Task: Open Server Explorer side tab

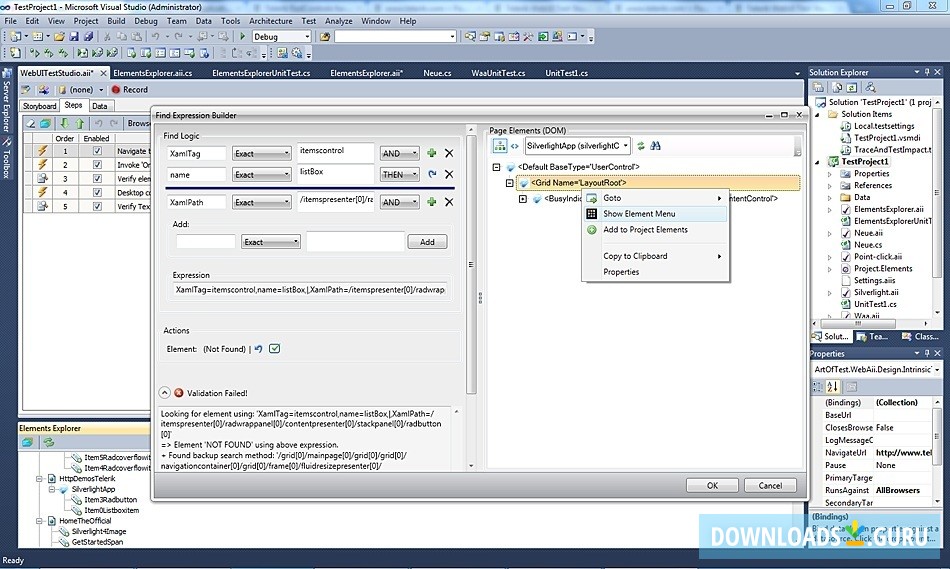Action: coord(7,101)
